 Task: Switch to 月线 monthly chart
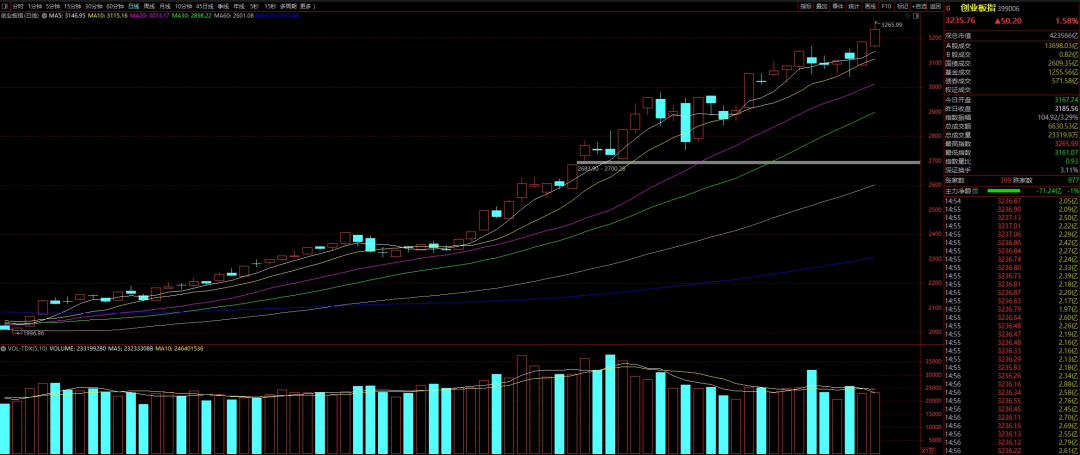[x=165, y=6]
